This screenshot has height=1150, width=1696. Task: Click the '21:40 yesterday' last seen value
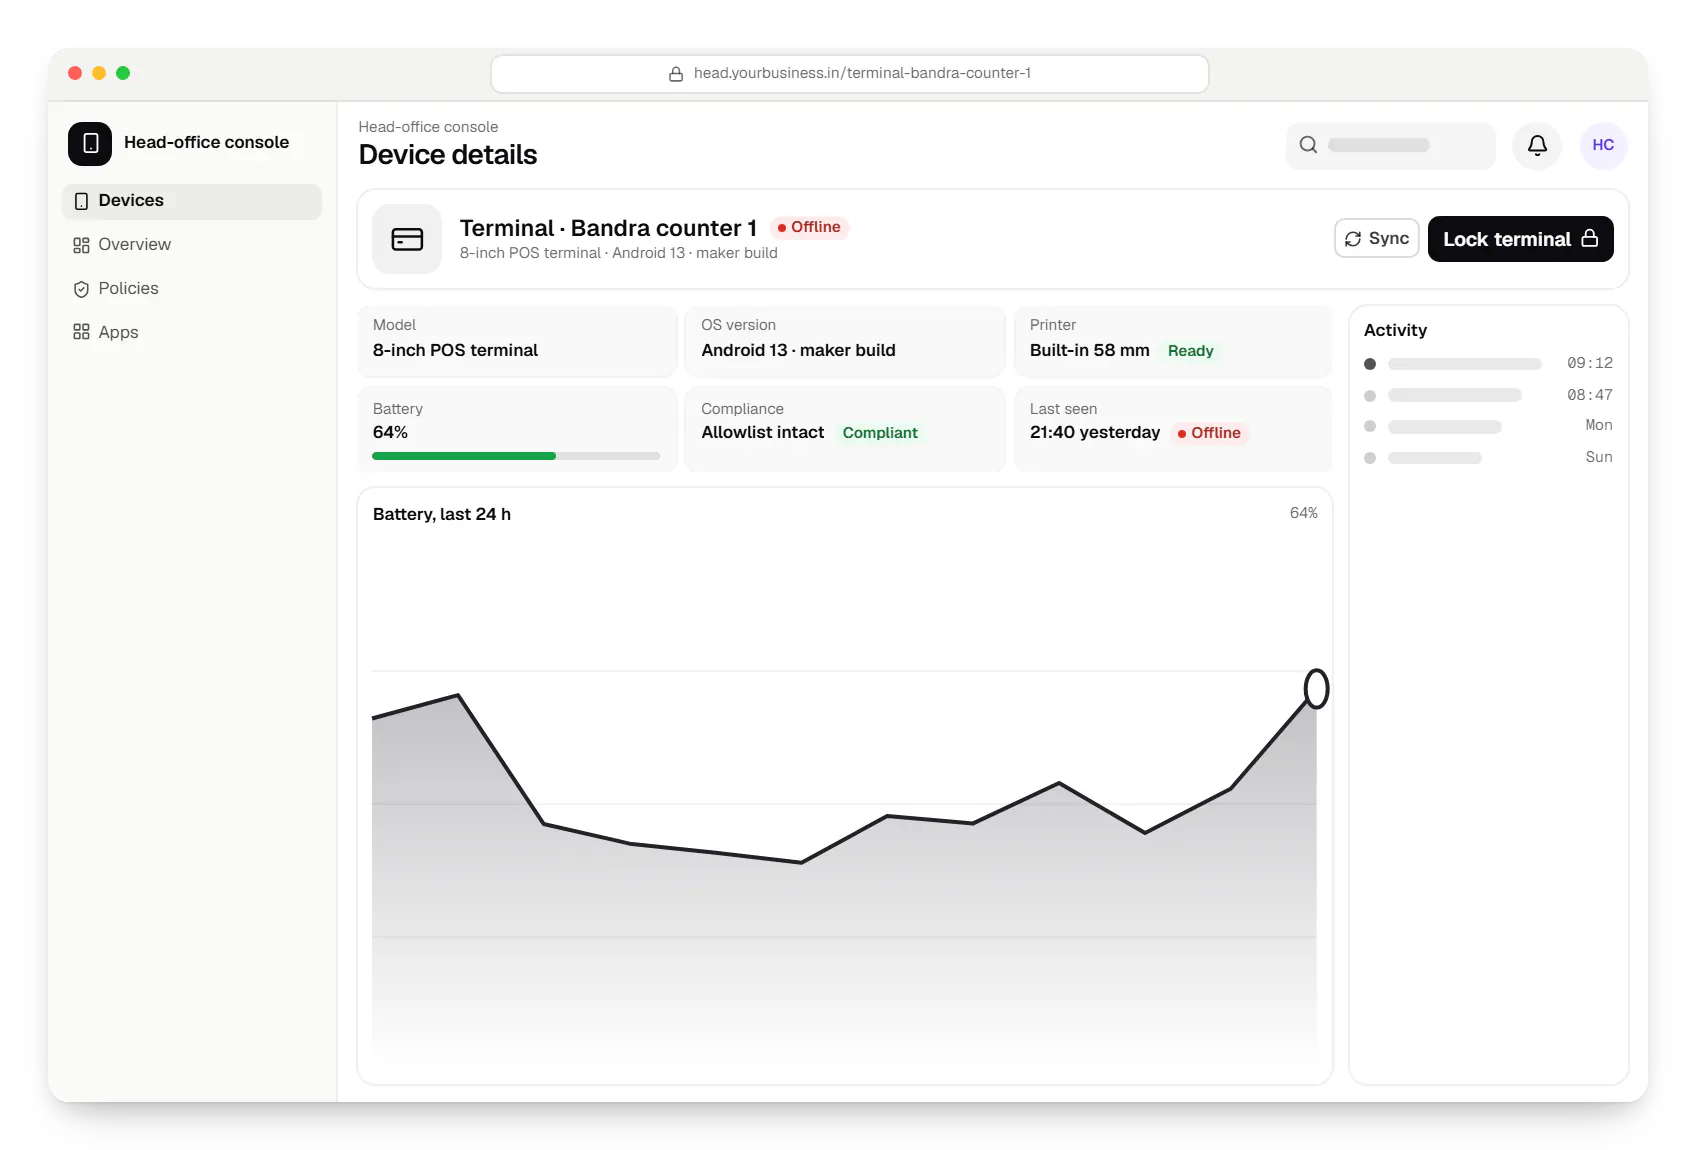coord(1095,433)
